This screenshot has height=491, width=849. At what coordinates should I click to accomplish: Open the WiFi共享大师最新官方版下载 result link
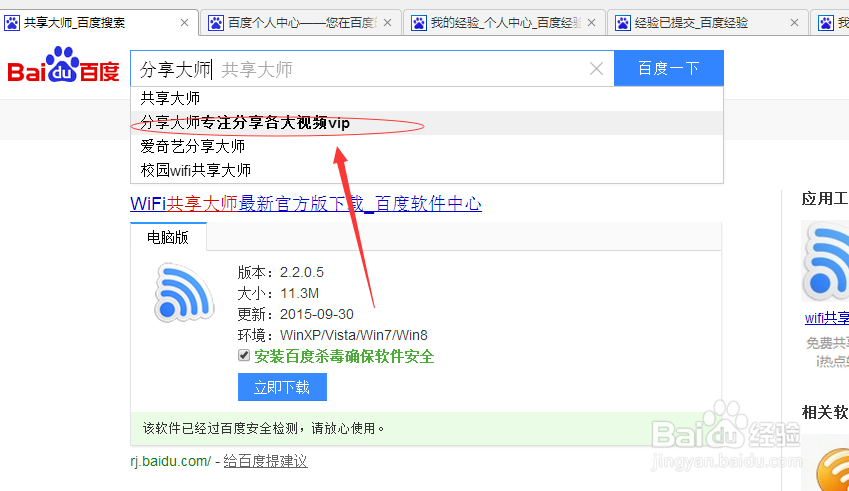[306, 204]
